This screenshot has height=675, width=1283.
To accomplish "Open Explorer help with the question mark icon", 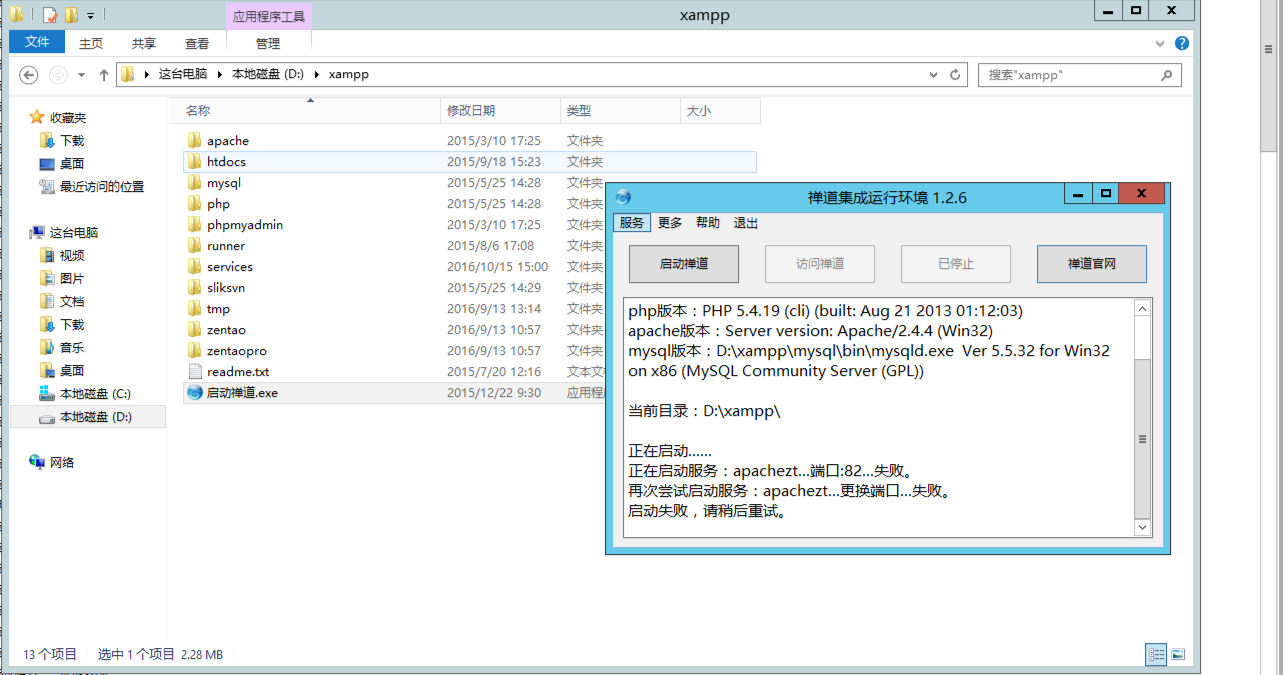I will click(1182, 43).
